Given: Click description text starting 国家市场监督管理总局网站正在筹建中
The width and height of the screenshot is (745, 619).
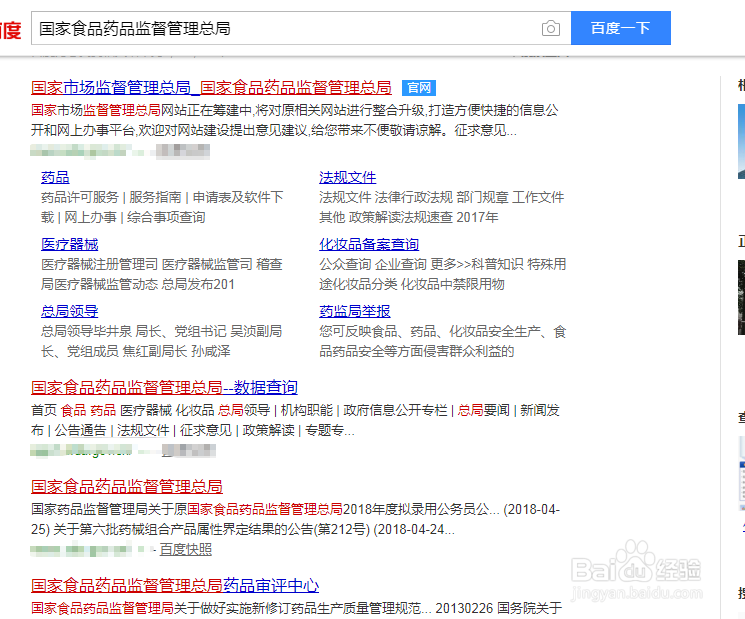Looking at the screenshot, I should click(295, 120).
